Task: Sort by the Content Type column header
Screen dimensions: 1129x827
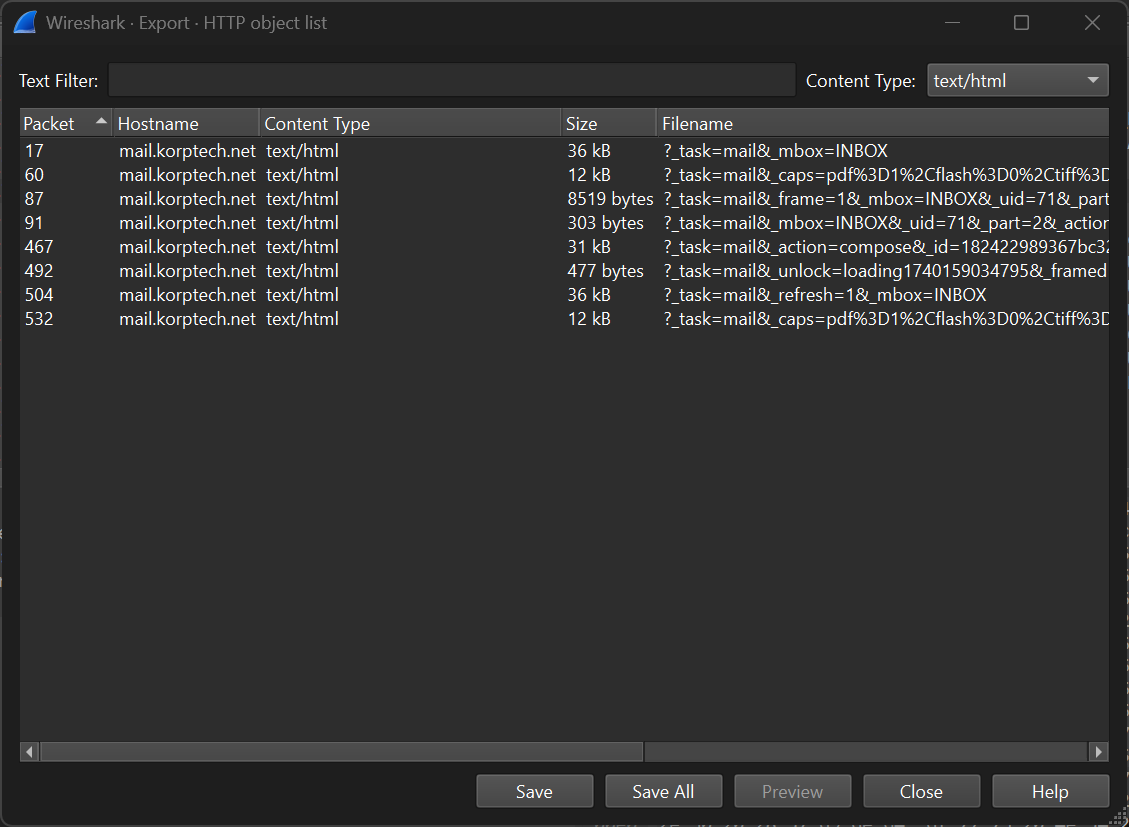Action: [410, 124]
